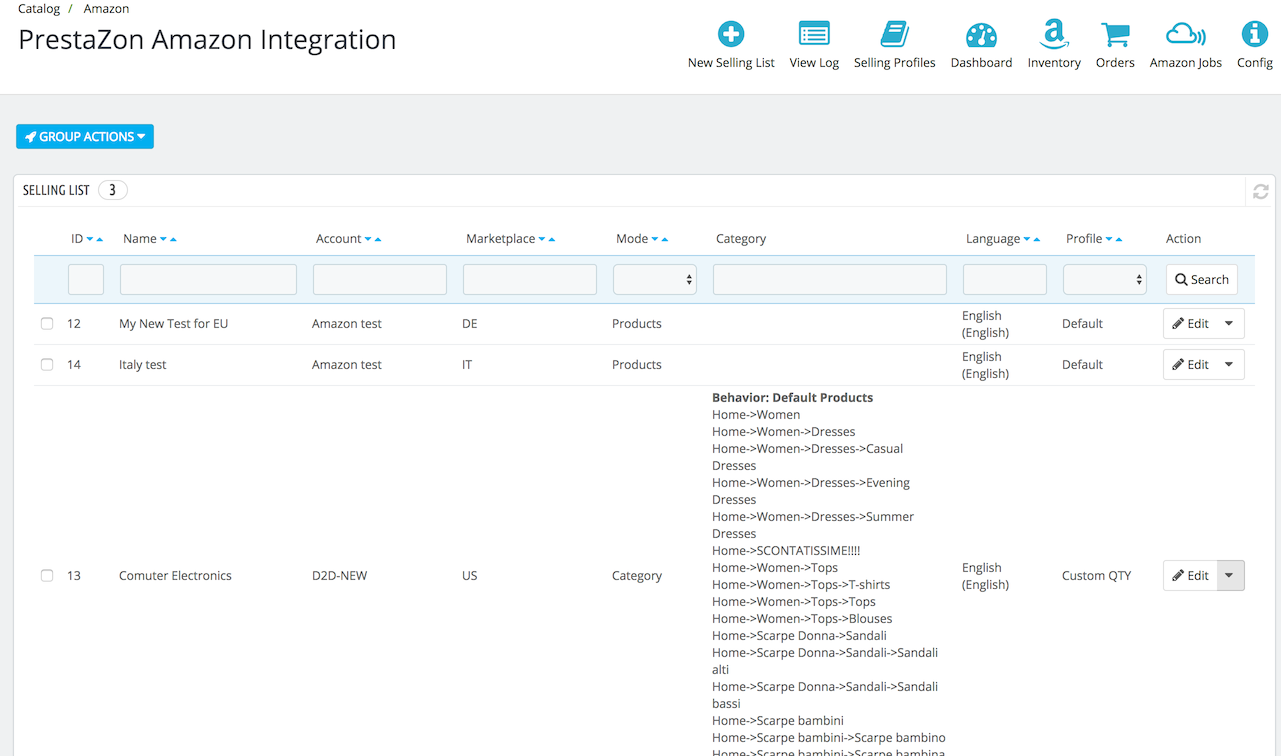
Task: Open New Selling List
Action: point(731,46)
